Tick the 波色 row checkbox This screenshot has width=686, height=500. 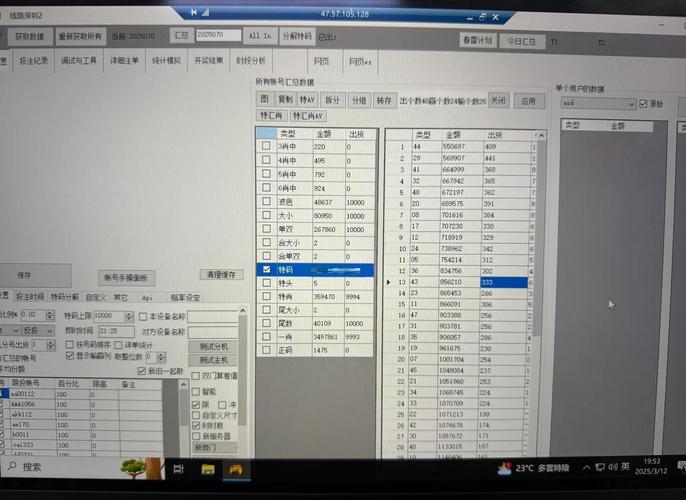[266, 201]
